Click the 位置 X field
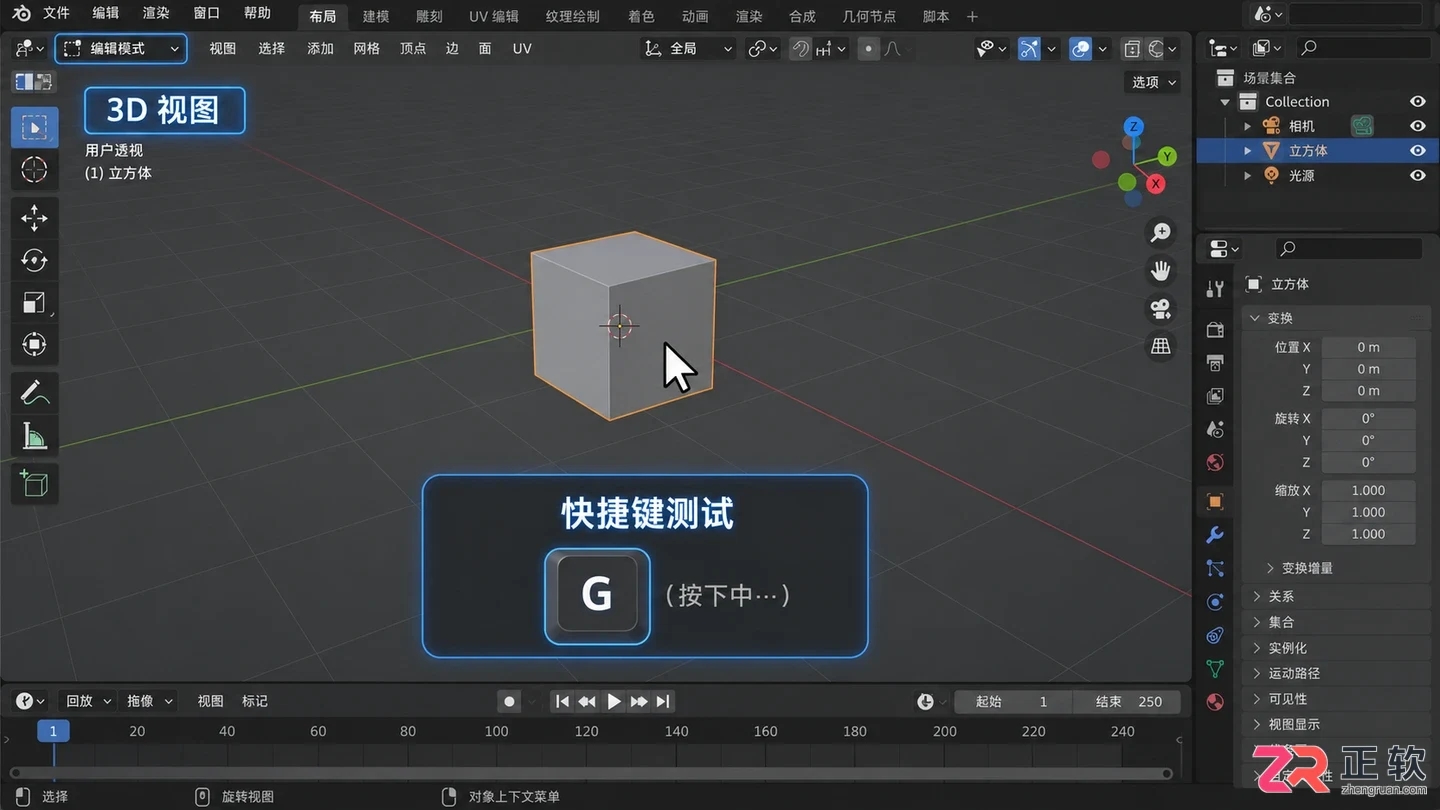 1368,347
